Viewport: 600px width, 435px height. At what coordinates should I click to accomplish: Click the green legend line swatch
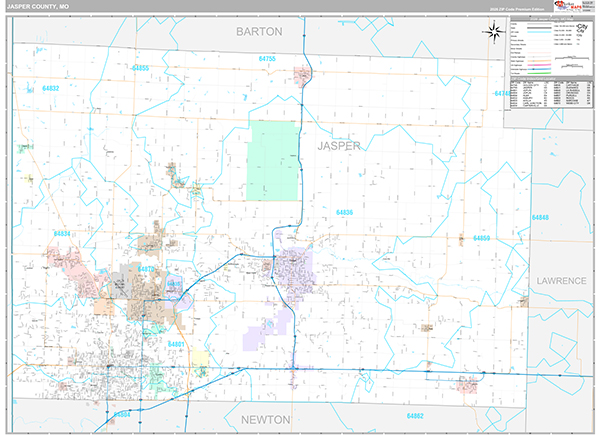click(x=539, y=73)
